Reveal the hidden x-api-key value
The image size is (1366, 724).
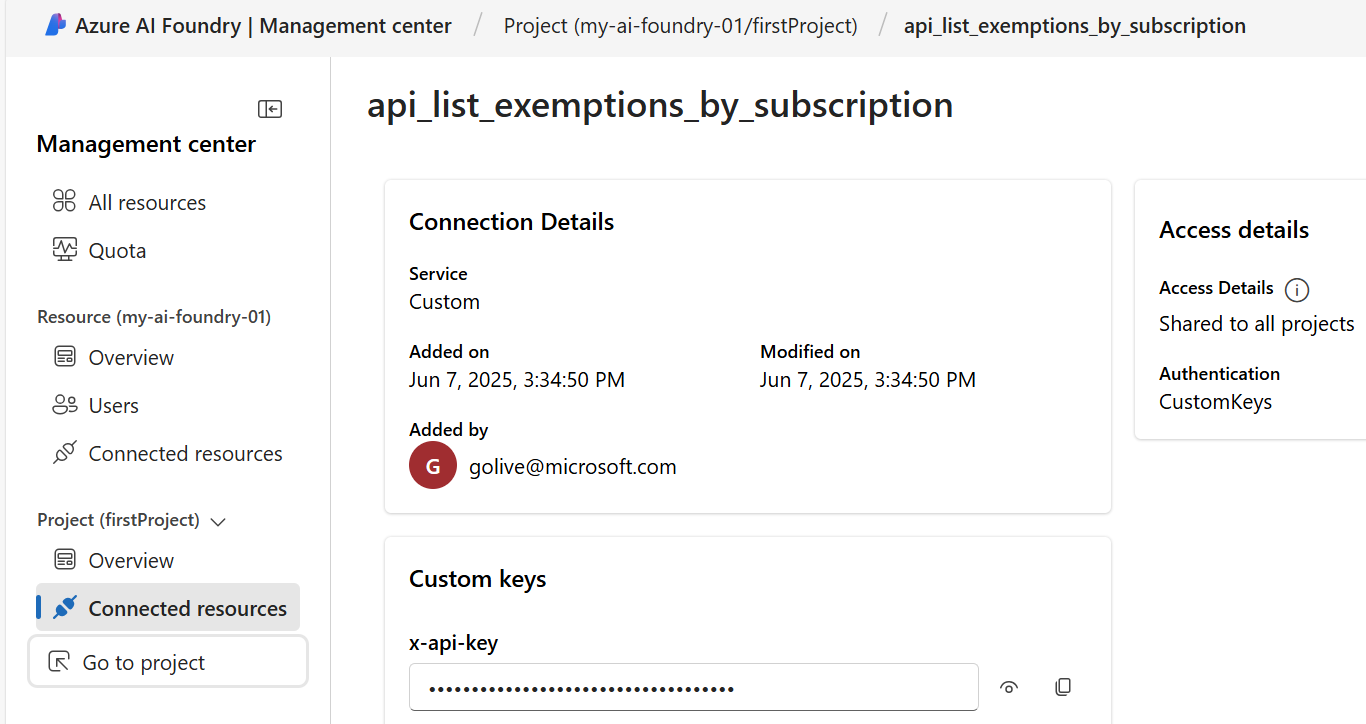[1009, 687]
